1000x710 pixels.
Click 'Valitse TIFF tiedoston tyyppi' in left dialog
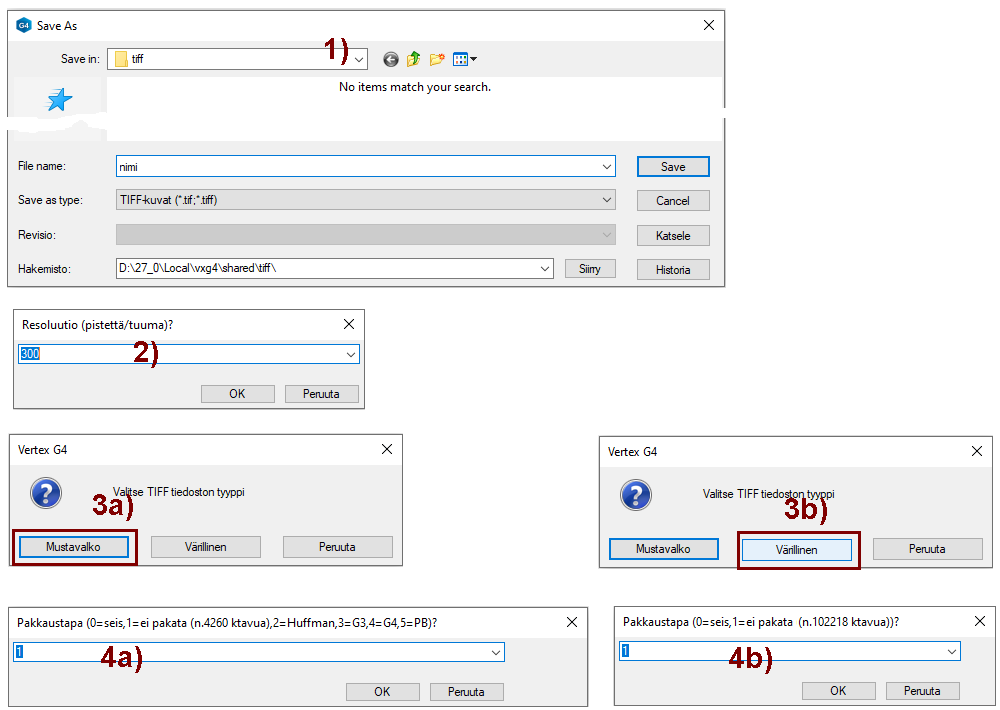tap(179, 492)
